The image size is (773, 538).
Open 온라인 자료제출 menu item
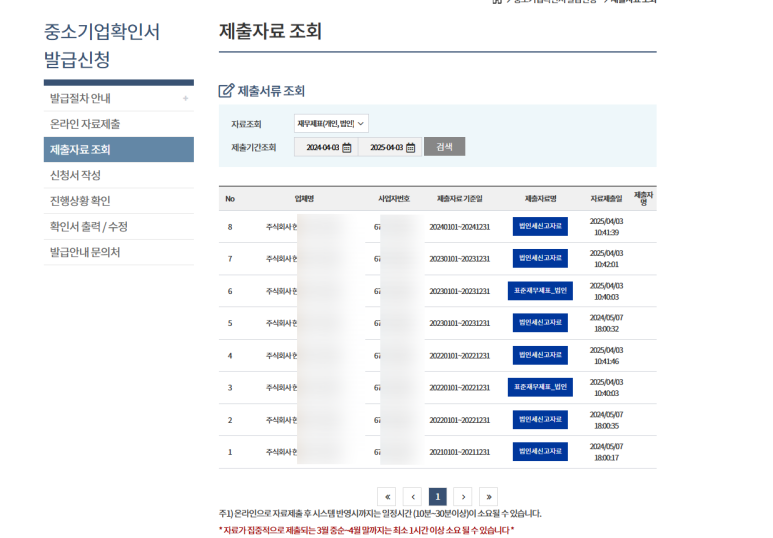coord(119,124)
